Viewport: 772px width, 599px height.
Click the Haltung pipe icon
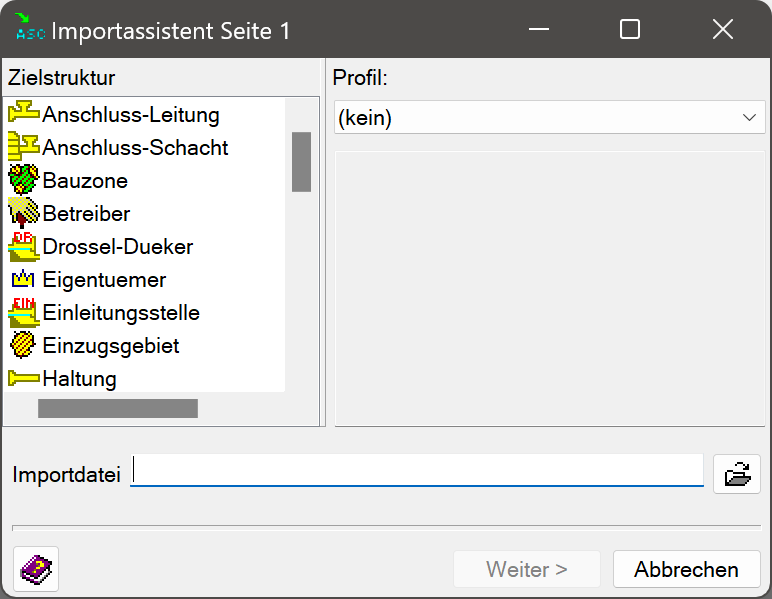[24, 378]
